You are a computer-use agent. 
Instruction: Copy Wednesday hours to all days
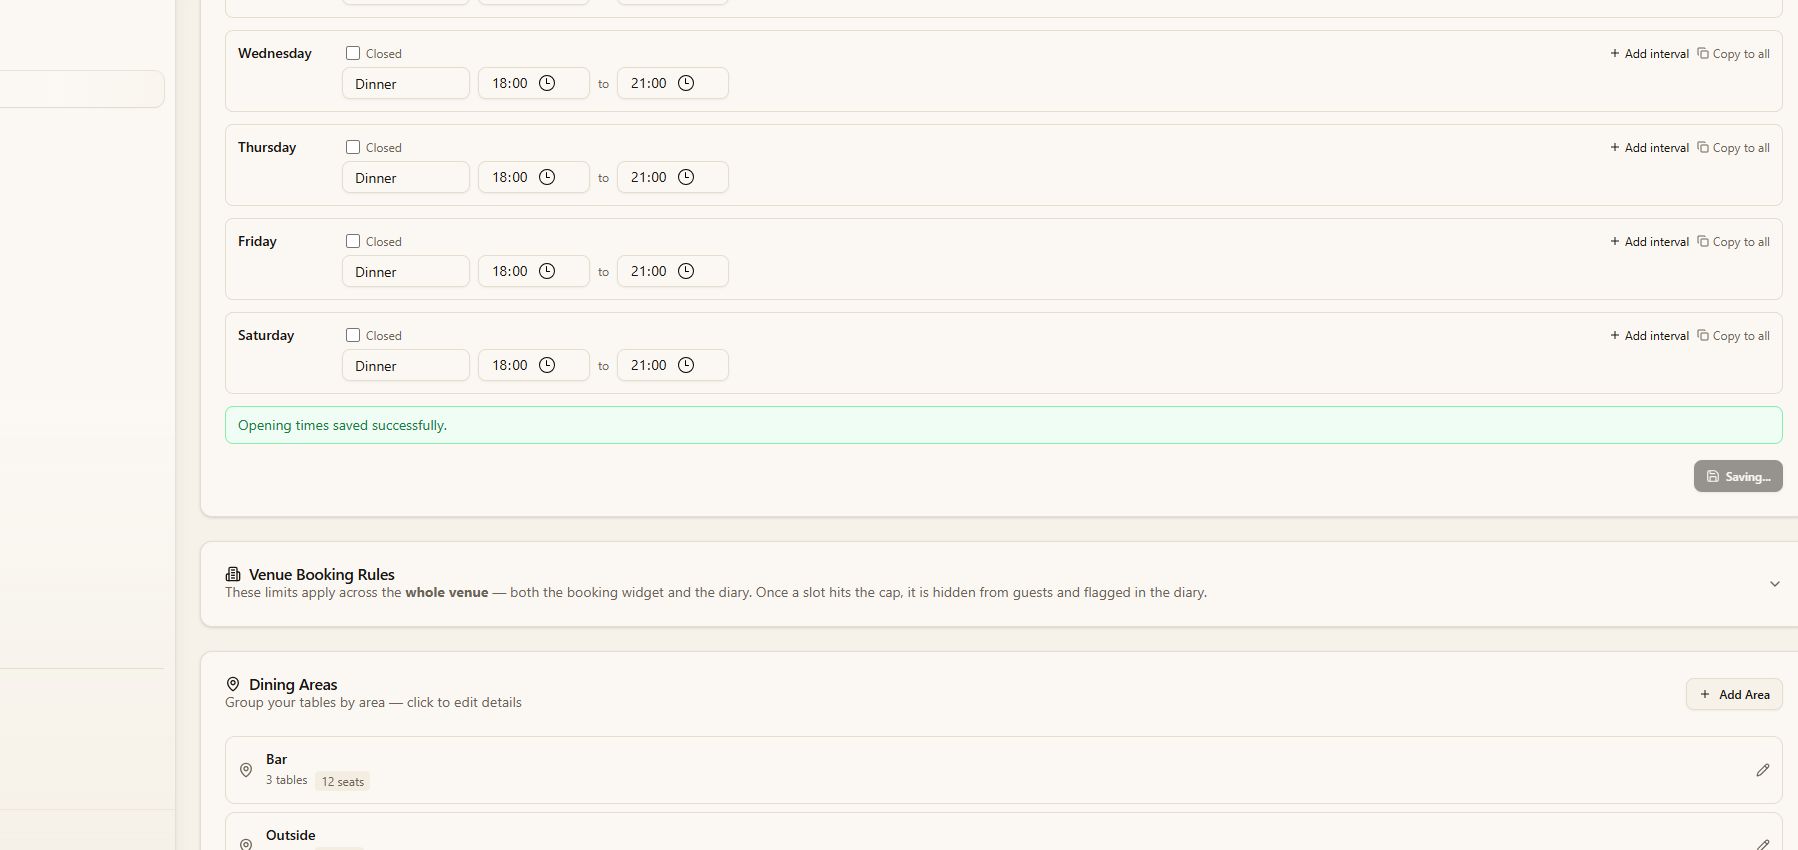coord(1733,54)
